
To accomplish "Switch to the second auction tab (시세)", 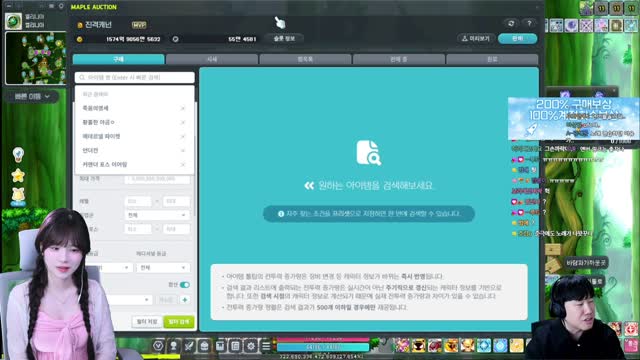I will [212, 59].
